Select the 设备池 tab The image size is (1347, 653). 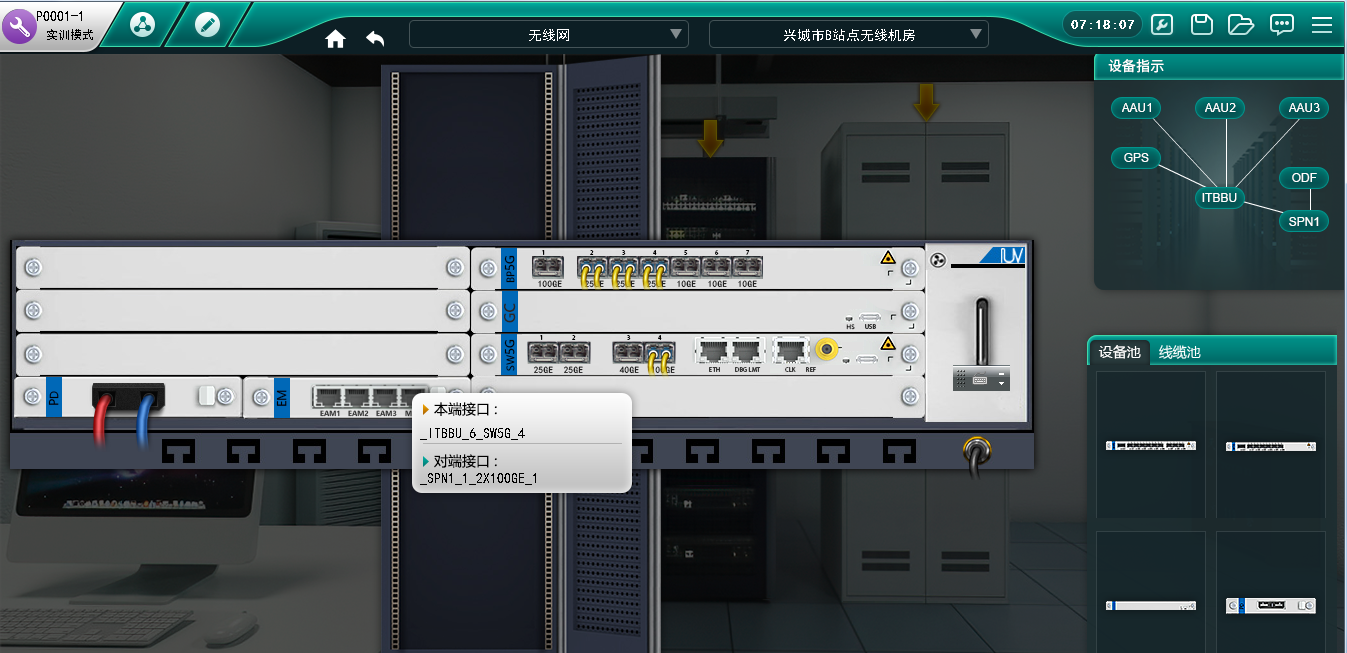[1119, 352]
